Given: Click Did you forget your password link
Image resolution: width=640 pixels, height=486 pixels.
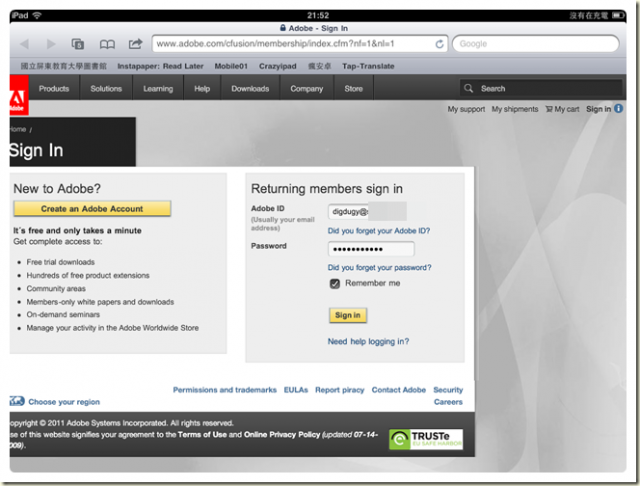Looking at the screenshot, I should click(x=380, y=268).
